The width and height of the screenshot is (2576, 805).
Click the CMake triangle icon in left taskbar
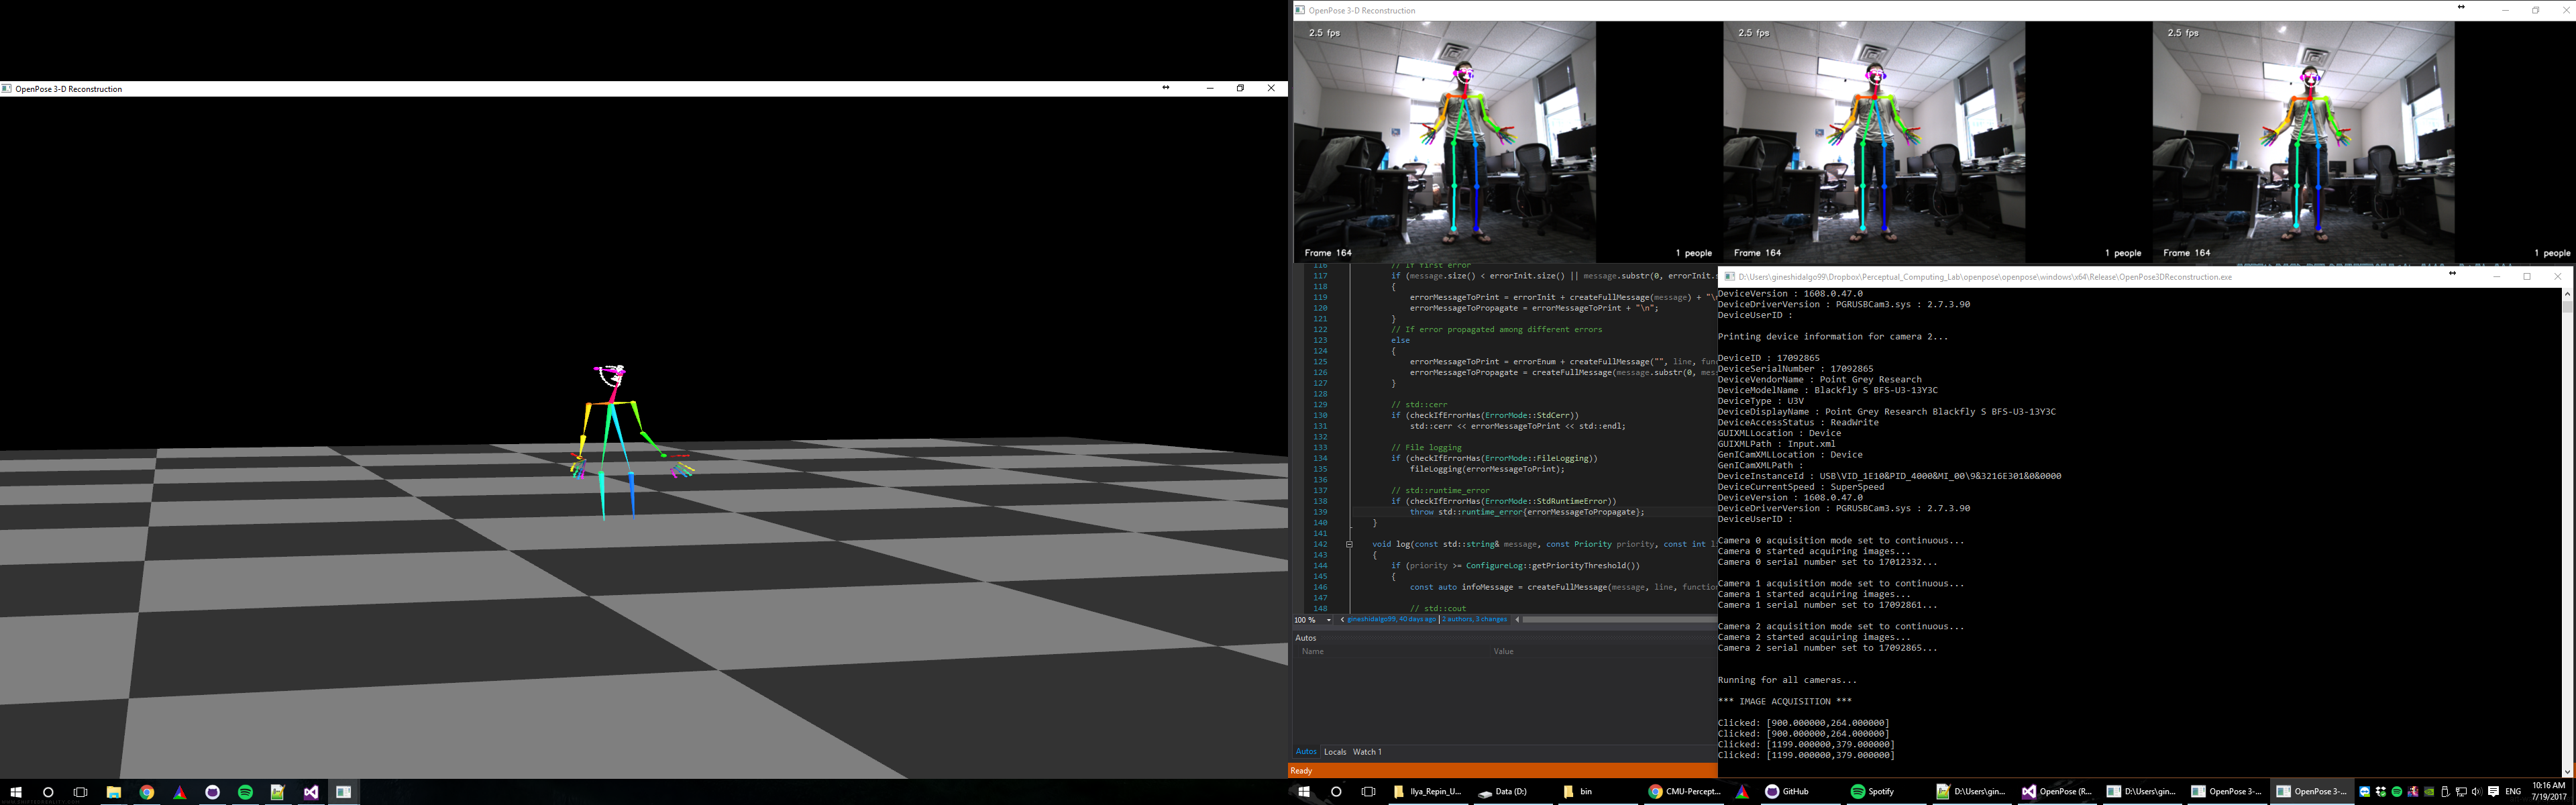pos(180,792)
